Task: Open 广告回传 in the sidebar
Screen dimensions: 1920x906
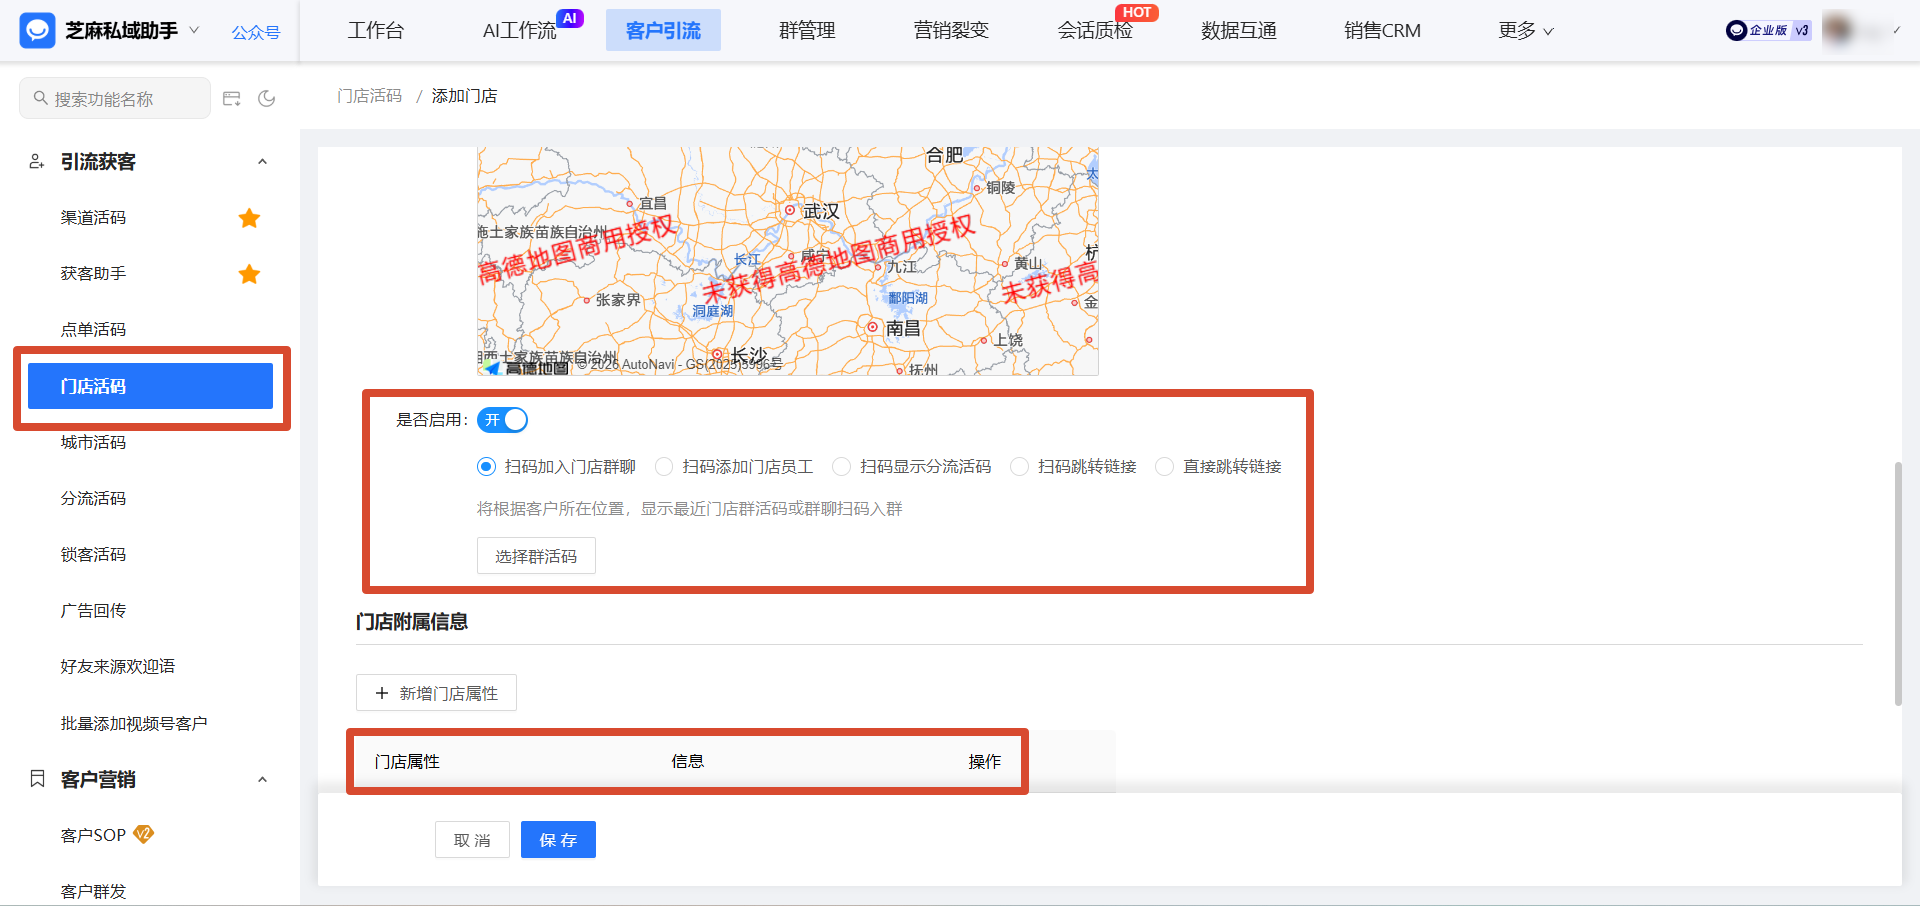Action: tap(93, 610)
